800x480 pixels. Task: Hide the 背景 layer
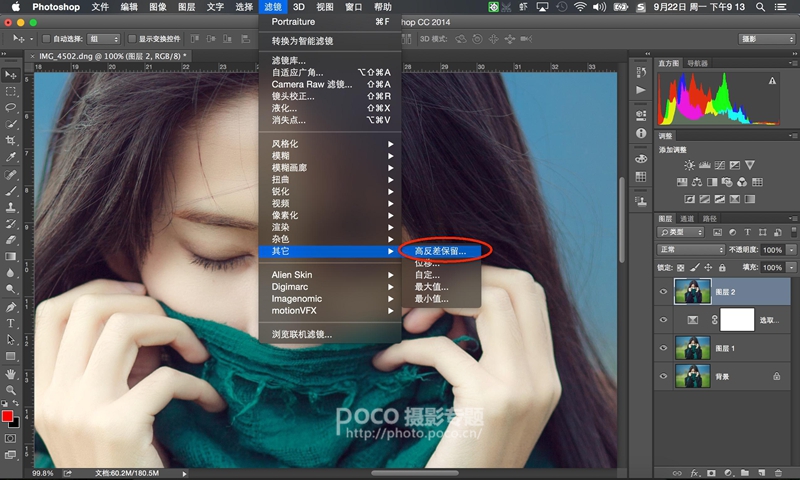[663, 376]
